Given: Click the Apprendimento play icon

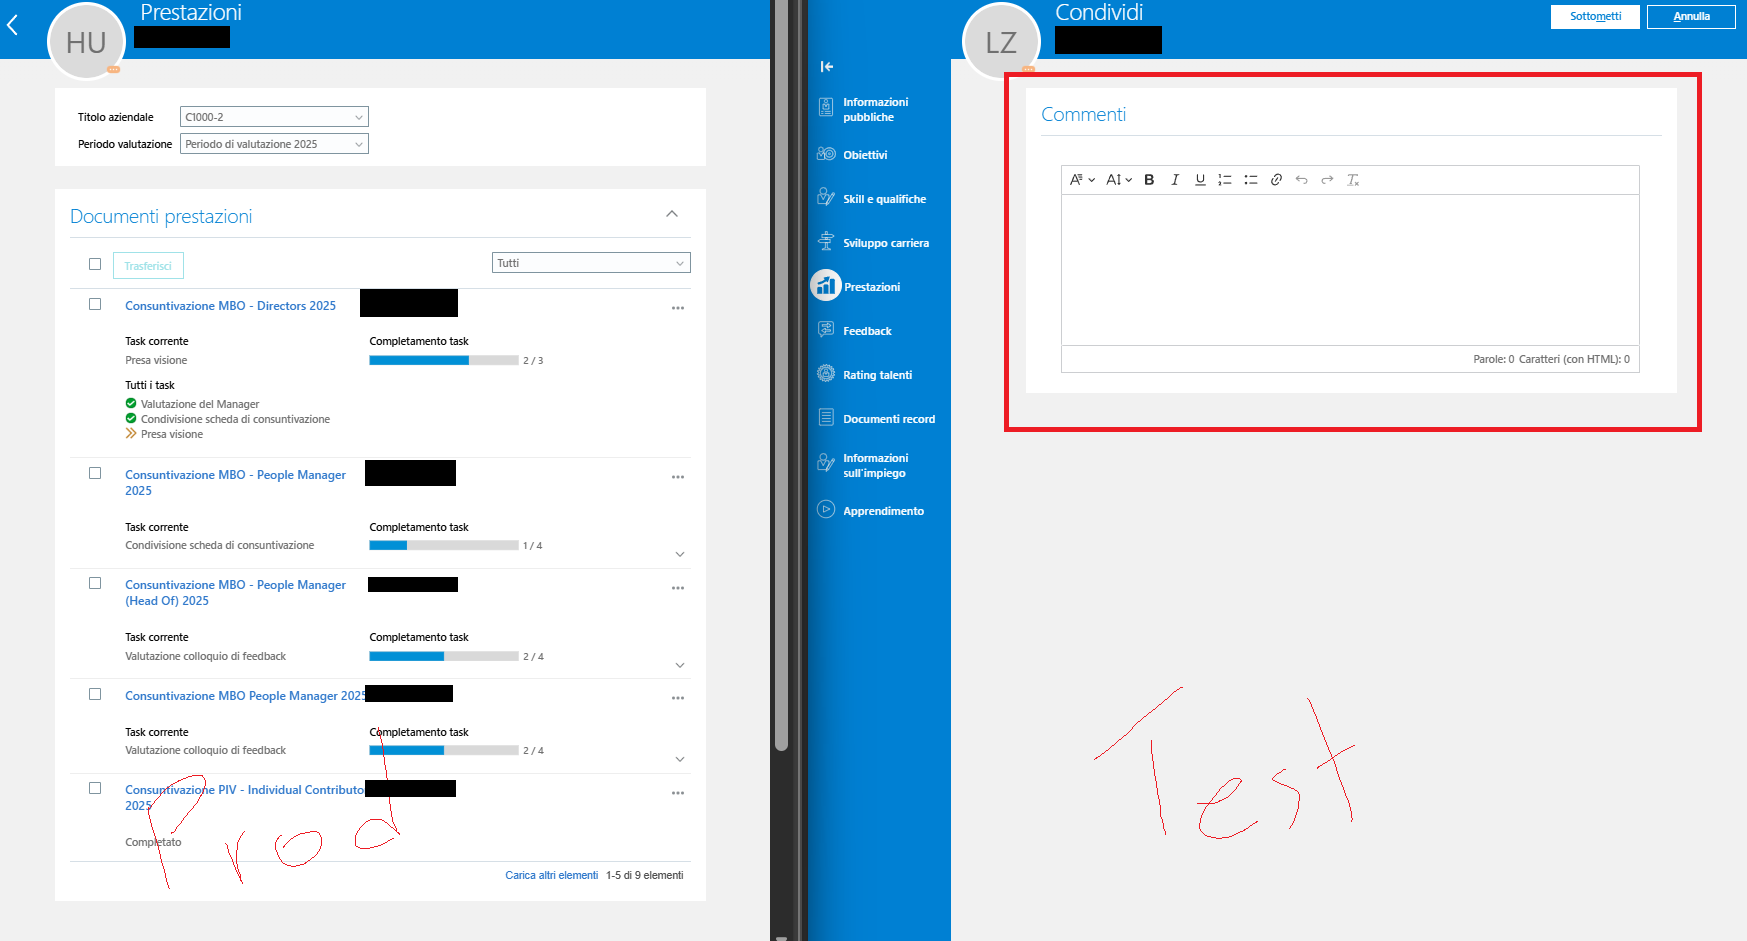Looking at the screenshot, I should coord(826,509).
